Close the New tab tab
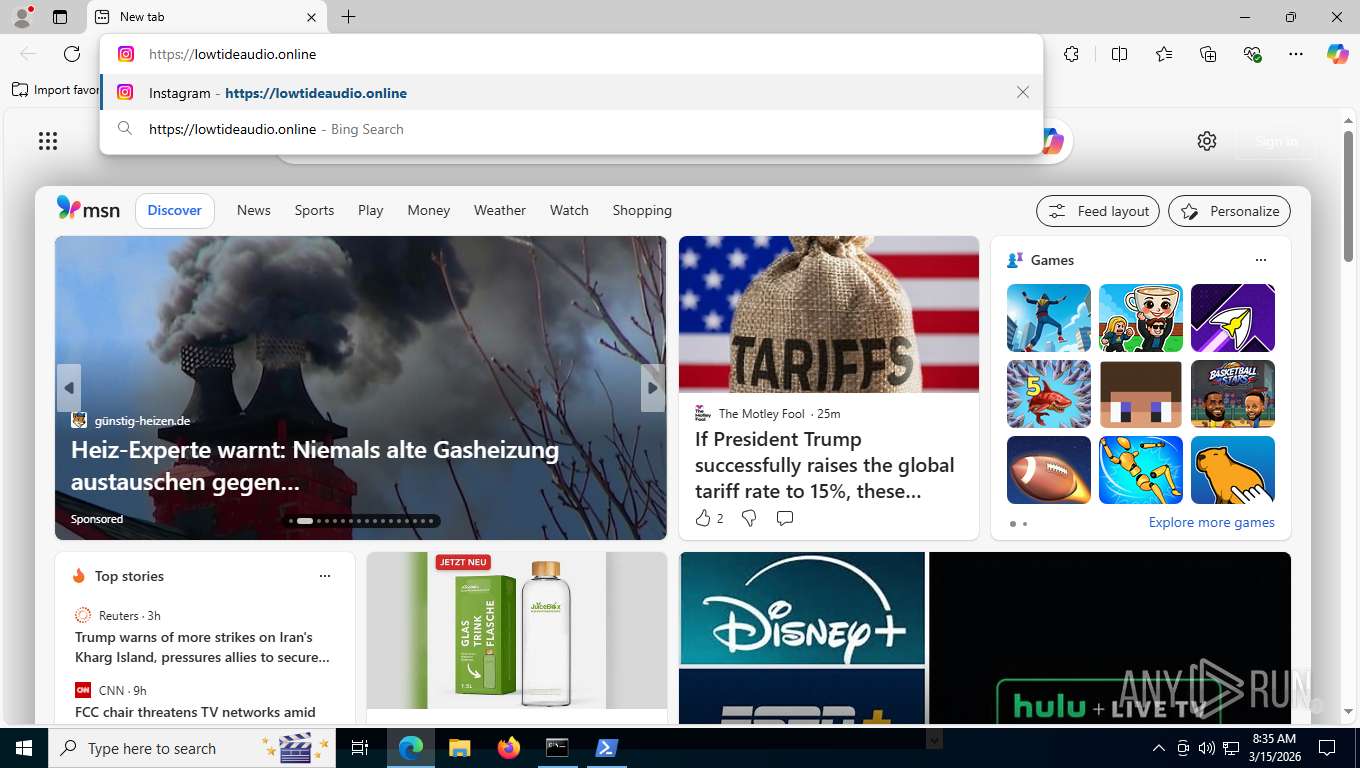Viewport: 1360px width, 768px height. click(311, 17)
